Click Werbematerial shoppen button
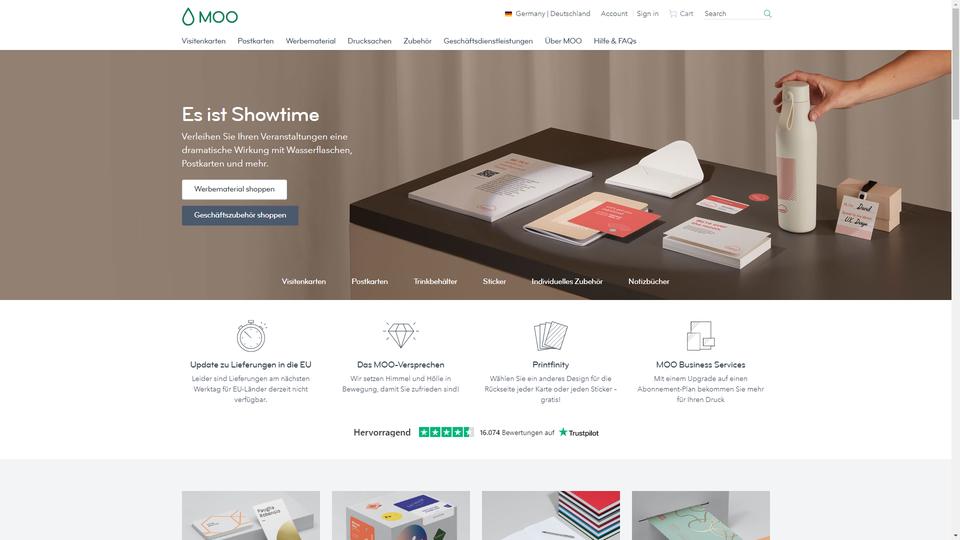960x540 pixels. tap(234, 189)
